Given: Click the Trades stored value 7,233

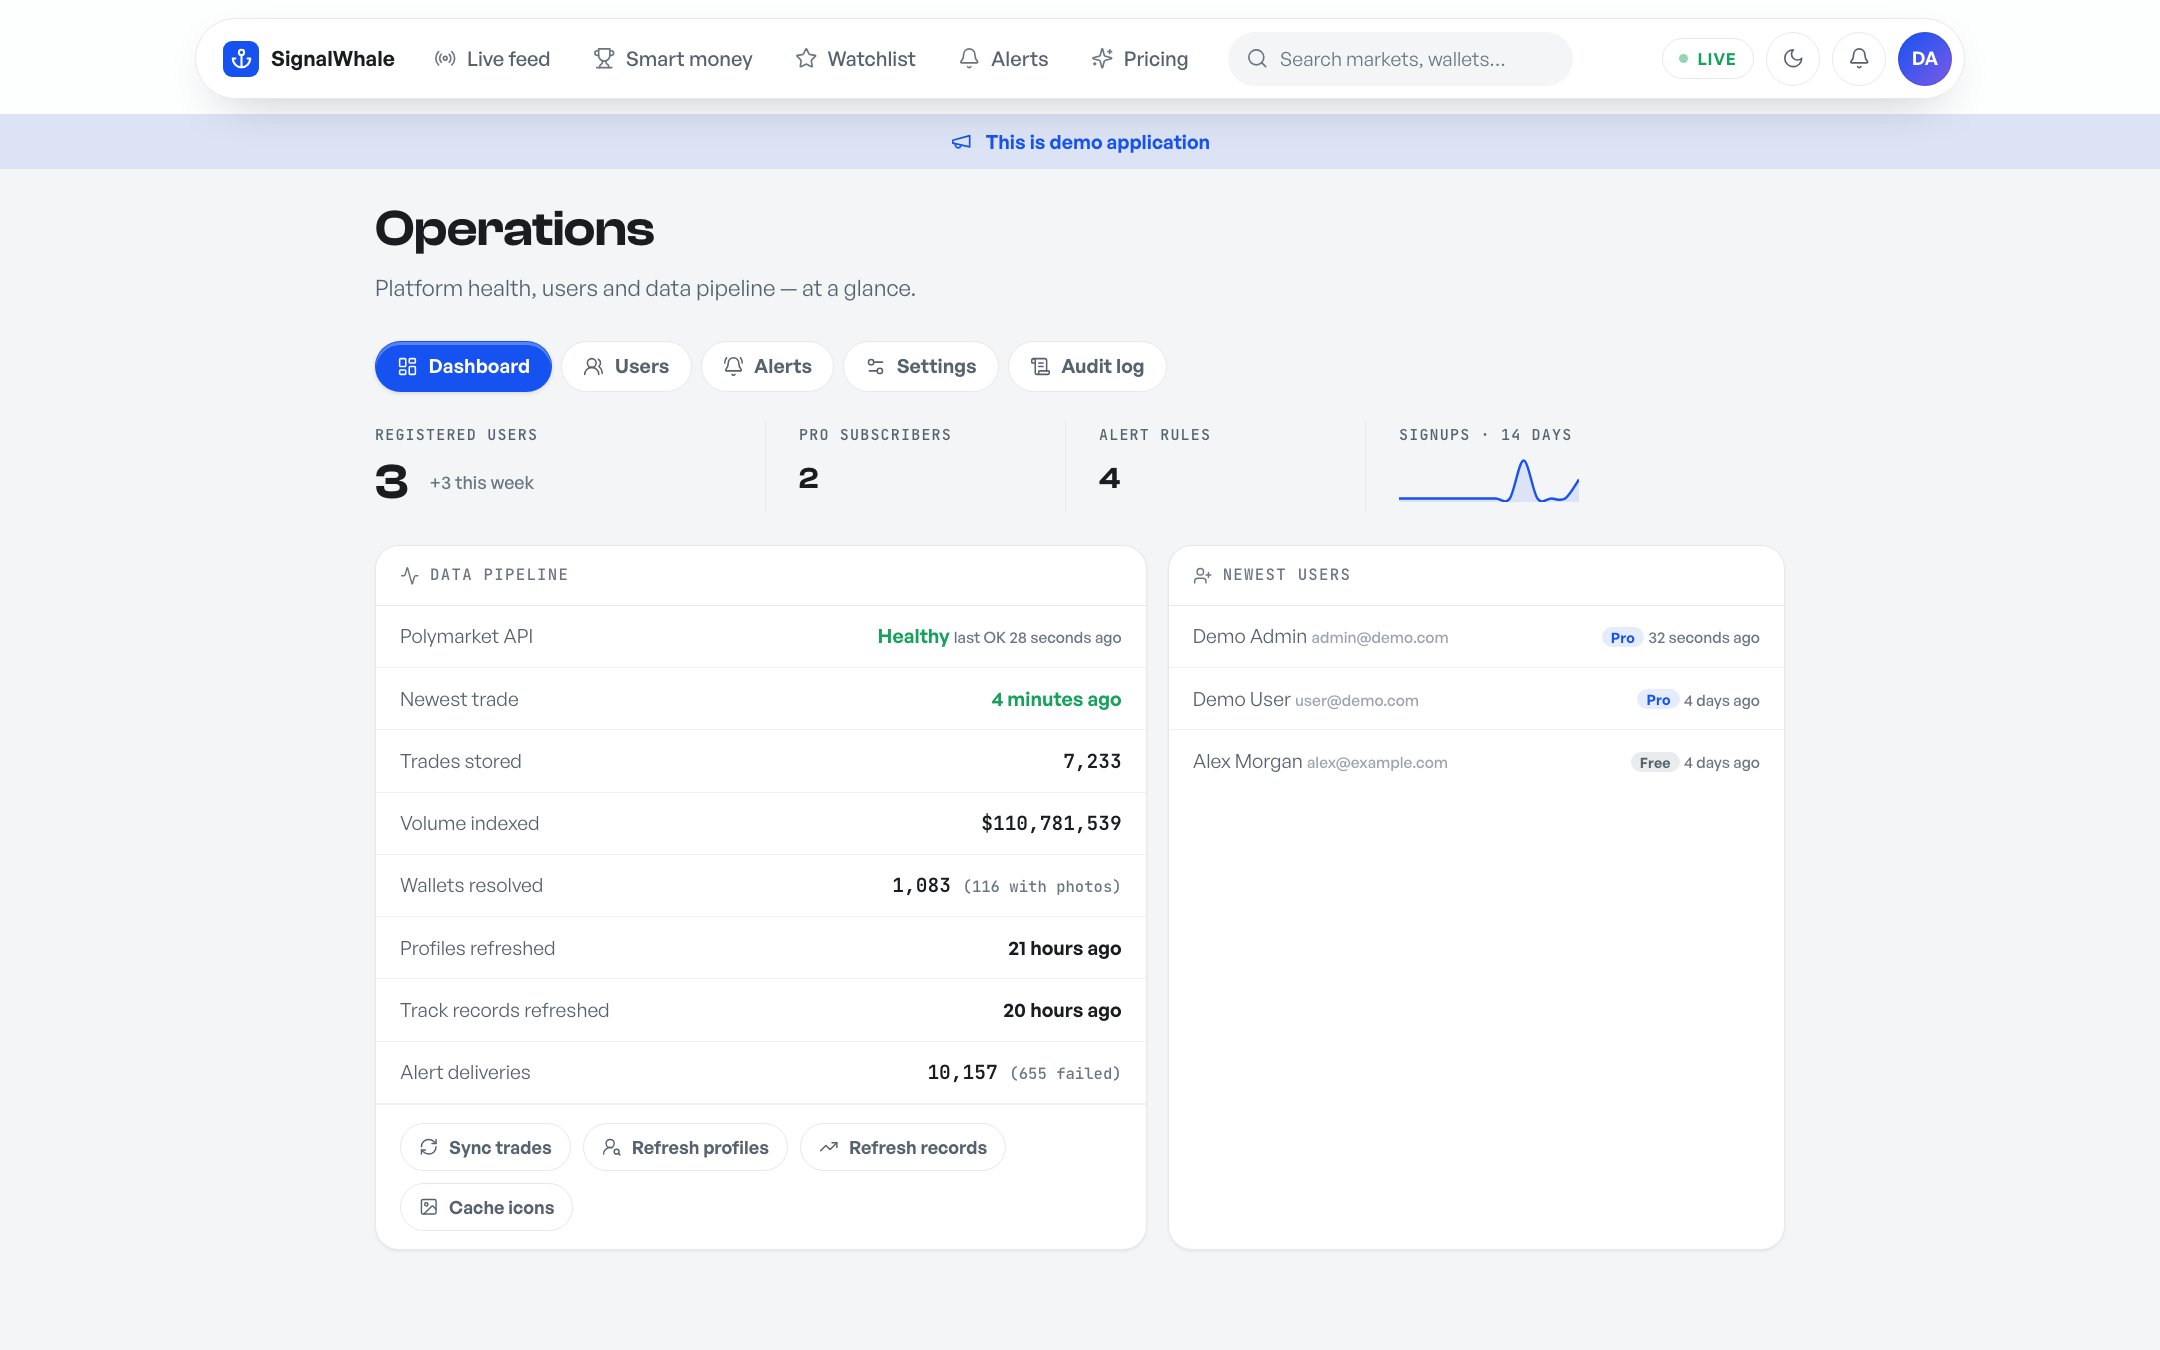Looking at the screenshot, I should click(x=1092, y=762).
